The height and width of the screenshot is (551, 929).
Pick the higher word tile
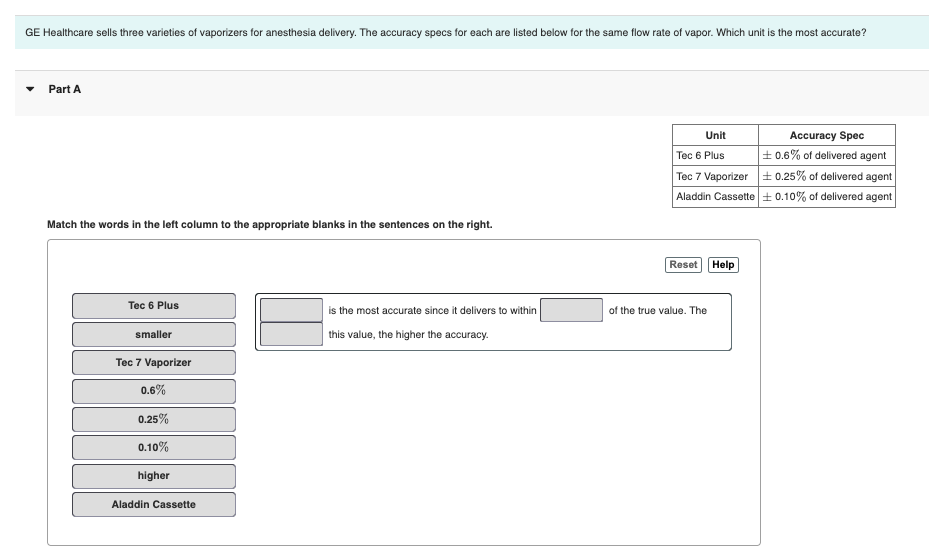[x=153, y=476]
